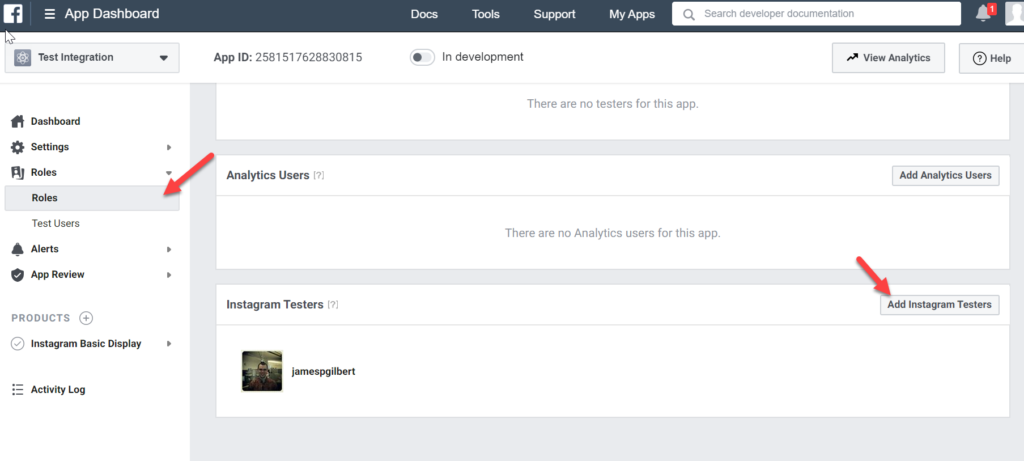Expand the Settings submenu arrow
The image size is (1024, 461).
pyautogui.click(x=168, y=147)
